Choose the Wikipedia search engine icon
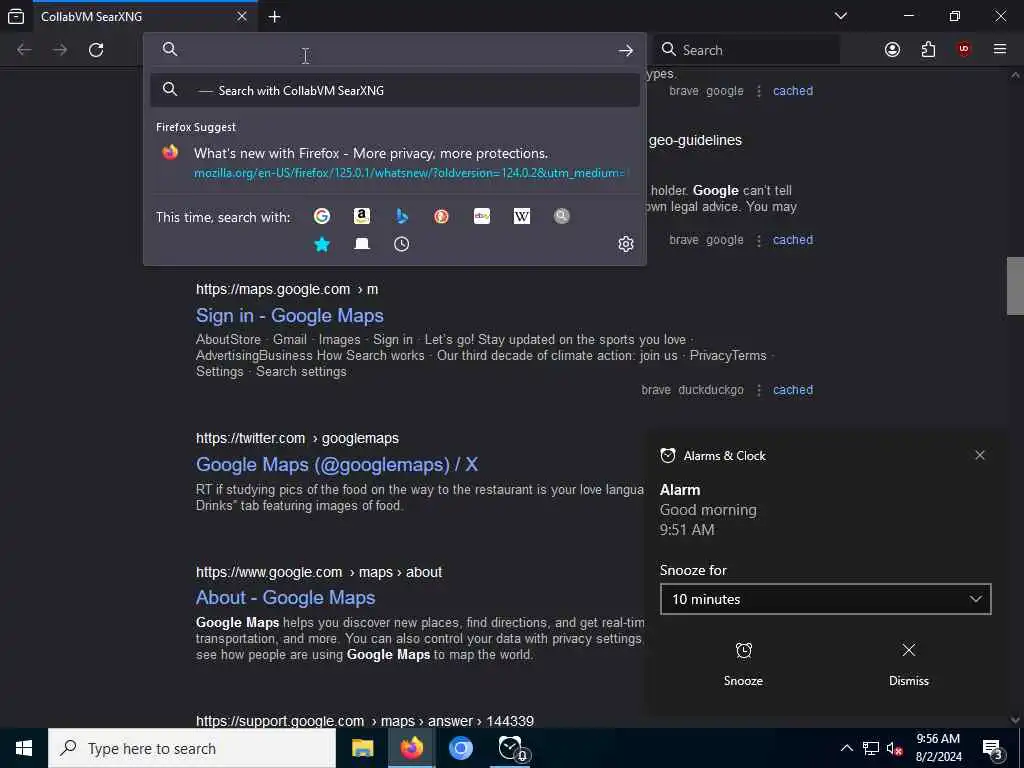Image resolution: width=1024 pixels, height=768 pixels. 522,216
